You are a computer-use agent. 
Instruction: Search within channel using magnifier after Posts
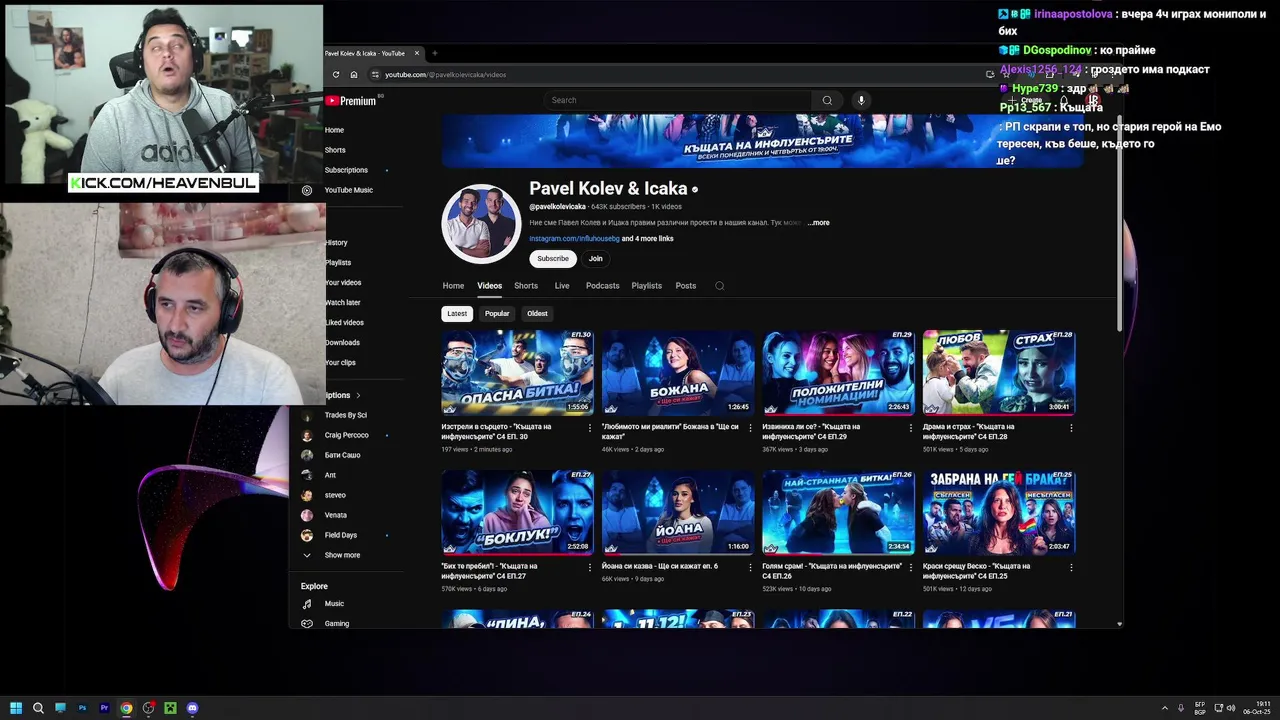(x=719, y=286)
